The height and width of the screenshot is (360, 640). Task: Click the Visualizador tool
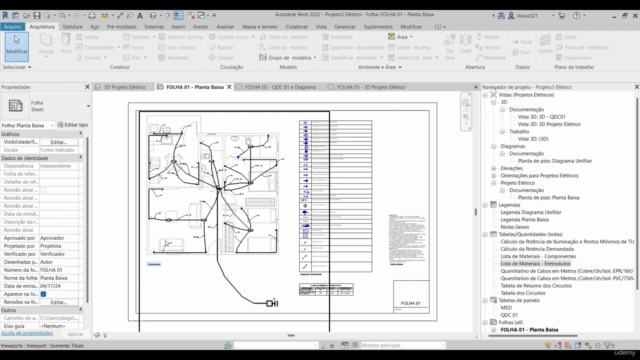pos(573,58)
